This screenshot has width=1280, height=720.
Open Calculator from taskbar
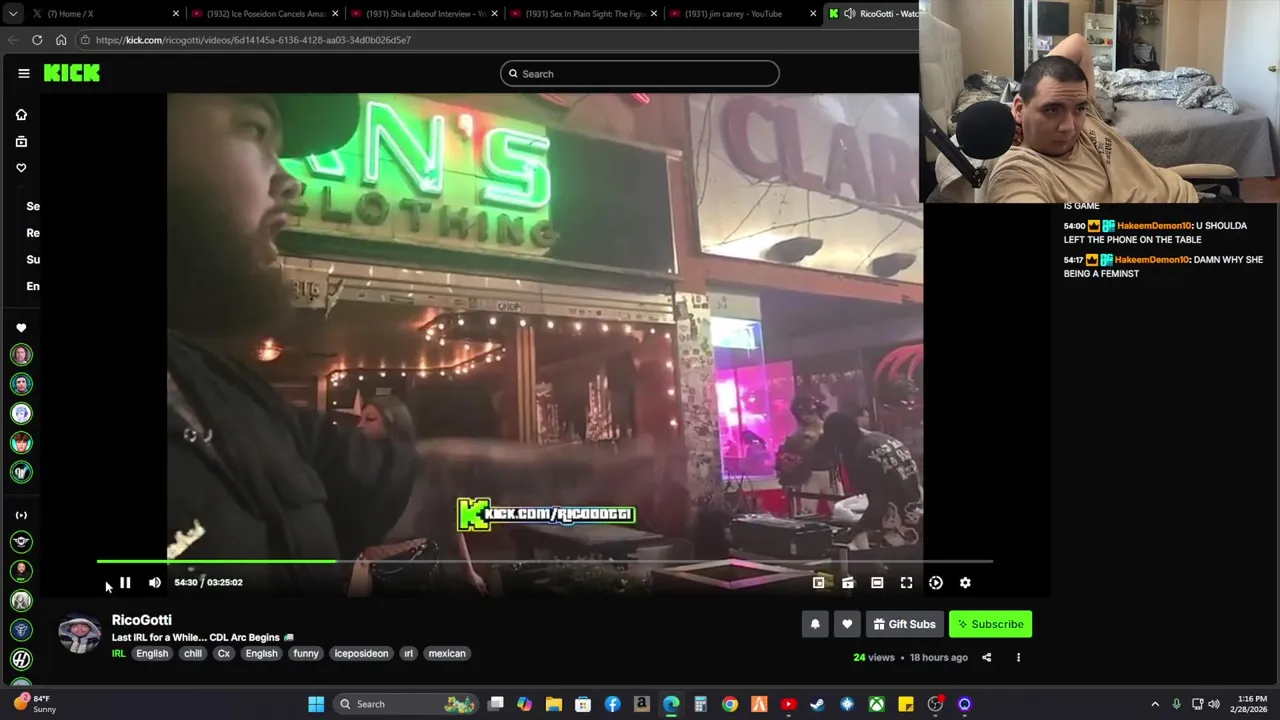coord(700,704)
